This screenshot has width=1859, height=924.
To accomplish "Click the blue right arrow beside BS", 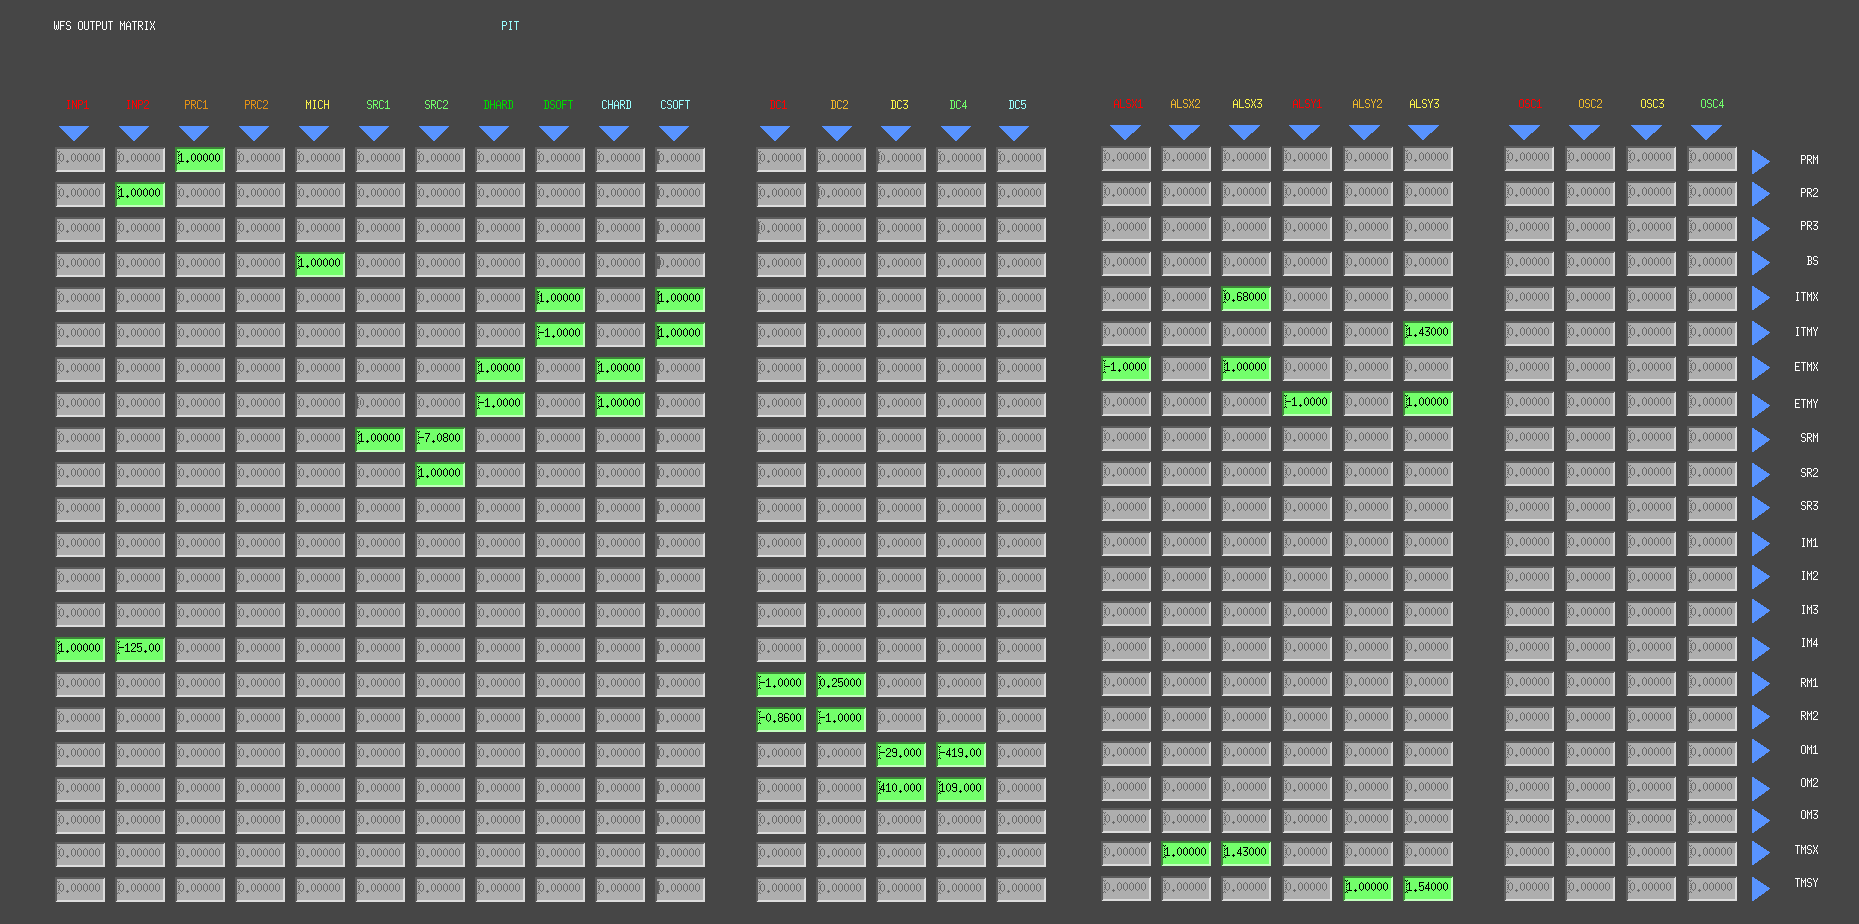I will 1761,263.
